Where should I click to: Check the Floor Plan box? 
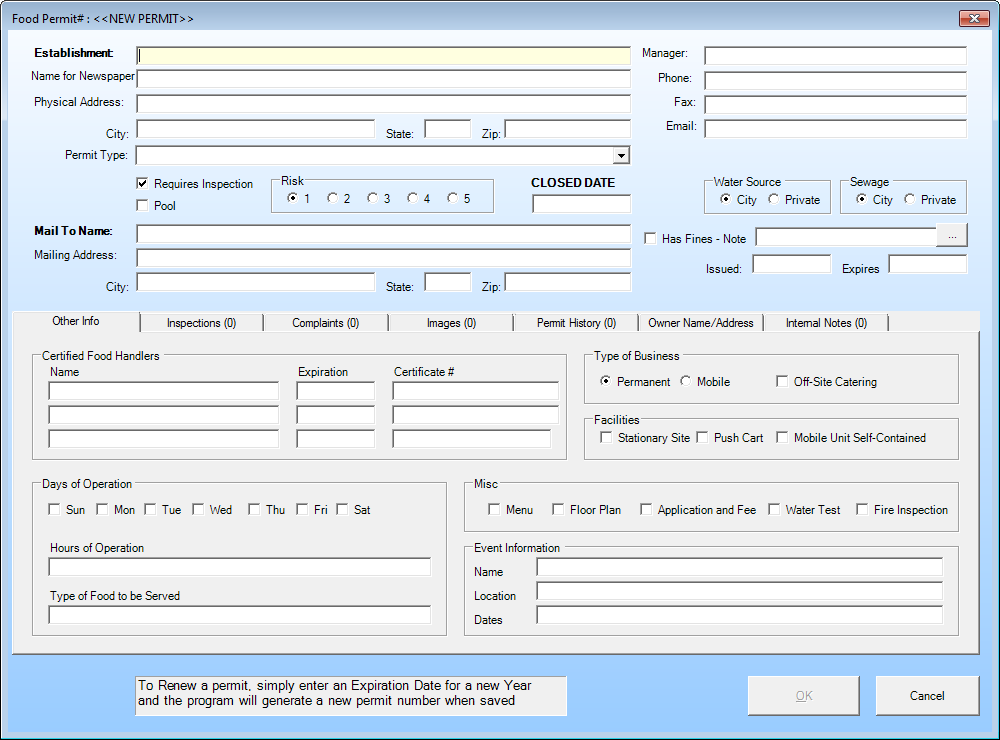(558, 509)
